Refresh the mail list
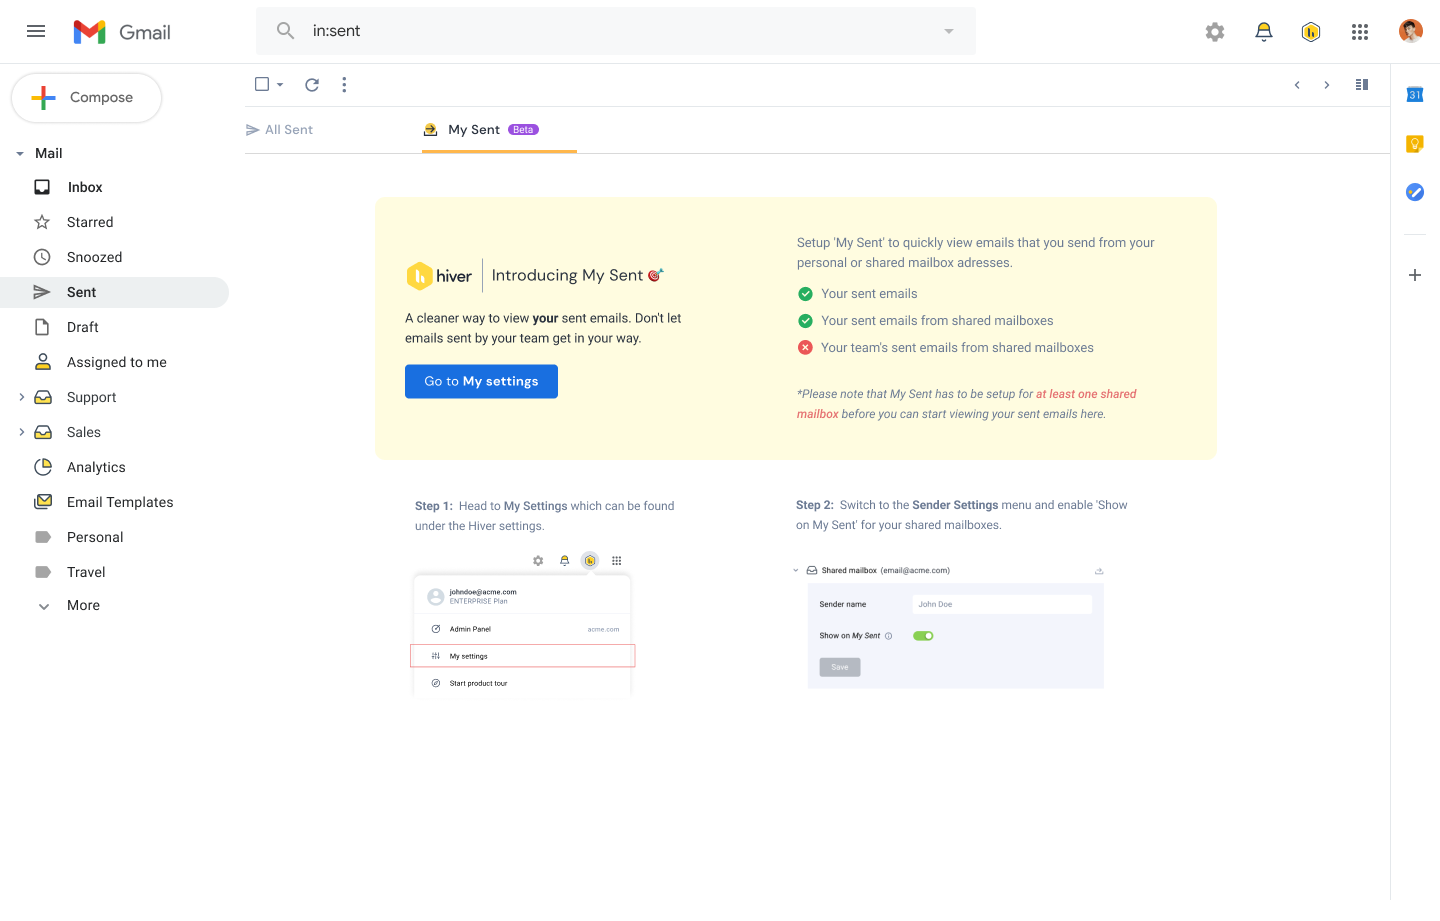Viewport: 1440px width, 921px height. pos(312,85)
